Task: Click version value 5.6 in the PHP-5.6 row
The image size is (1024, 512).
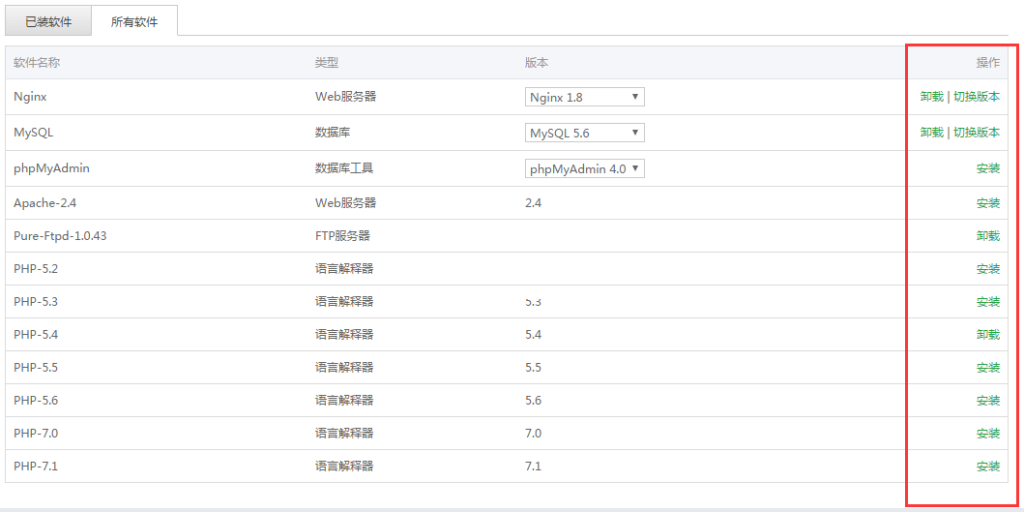Action: click(533, 400)
